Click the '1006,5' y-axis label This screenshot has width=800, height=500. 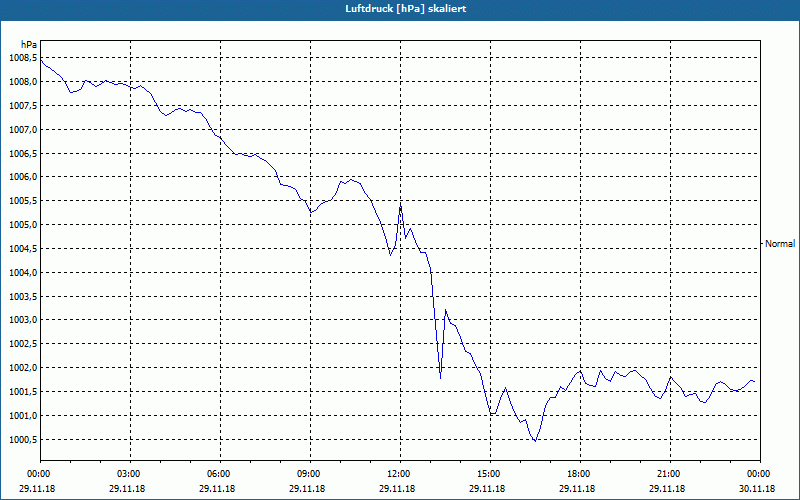click(23, 153)
